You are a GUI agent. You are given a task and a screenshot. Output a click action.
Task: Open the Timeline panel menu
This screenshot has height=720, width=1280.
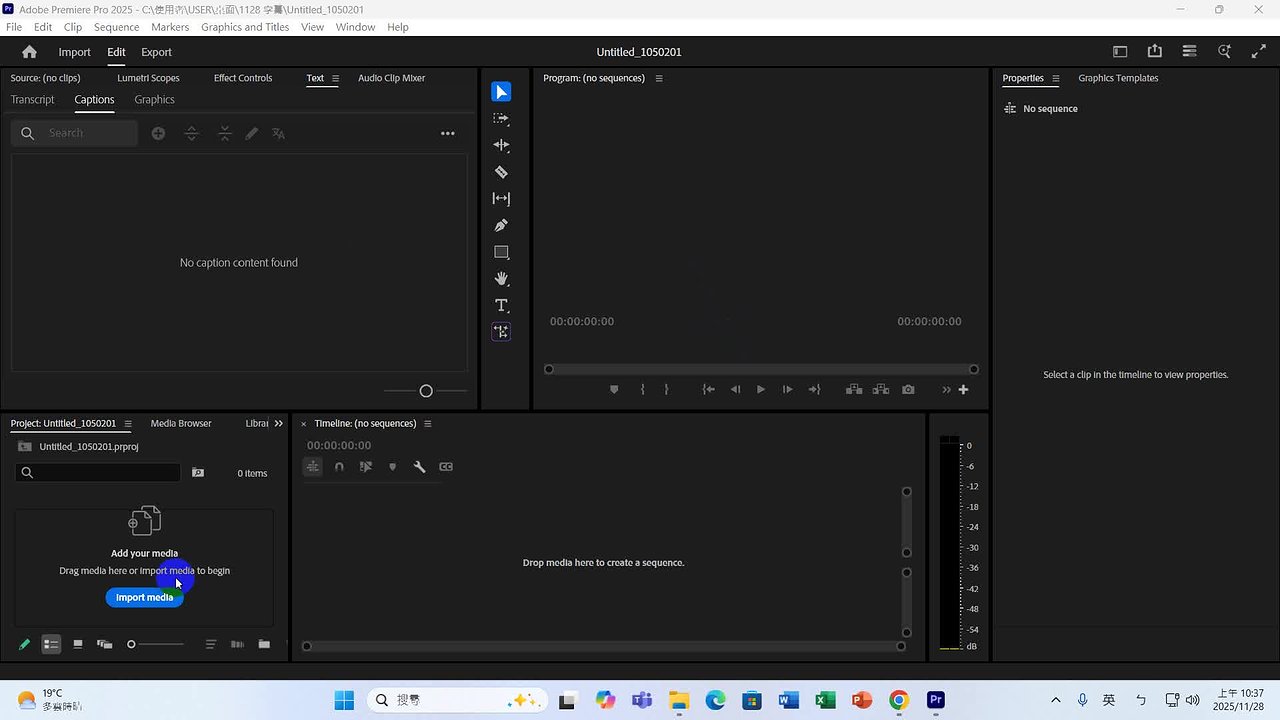(428, 423)
